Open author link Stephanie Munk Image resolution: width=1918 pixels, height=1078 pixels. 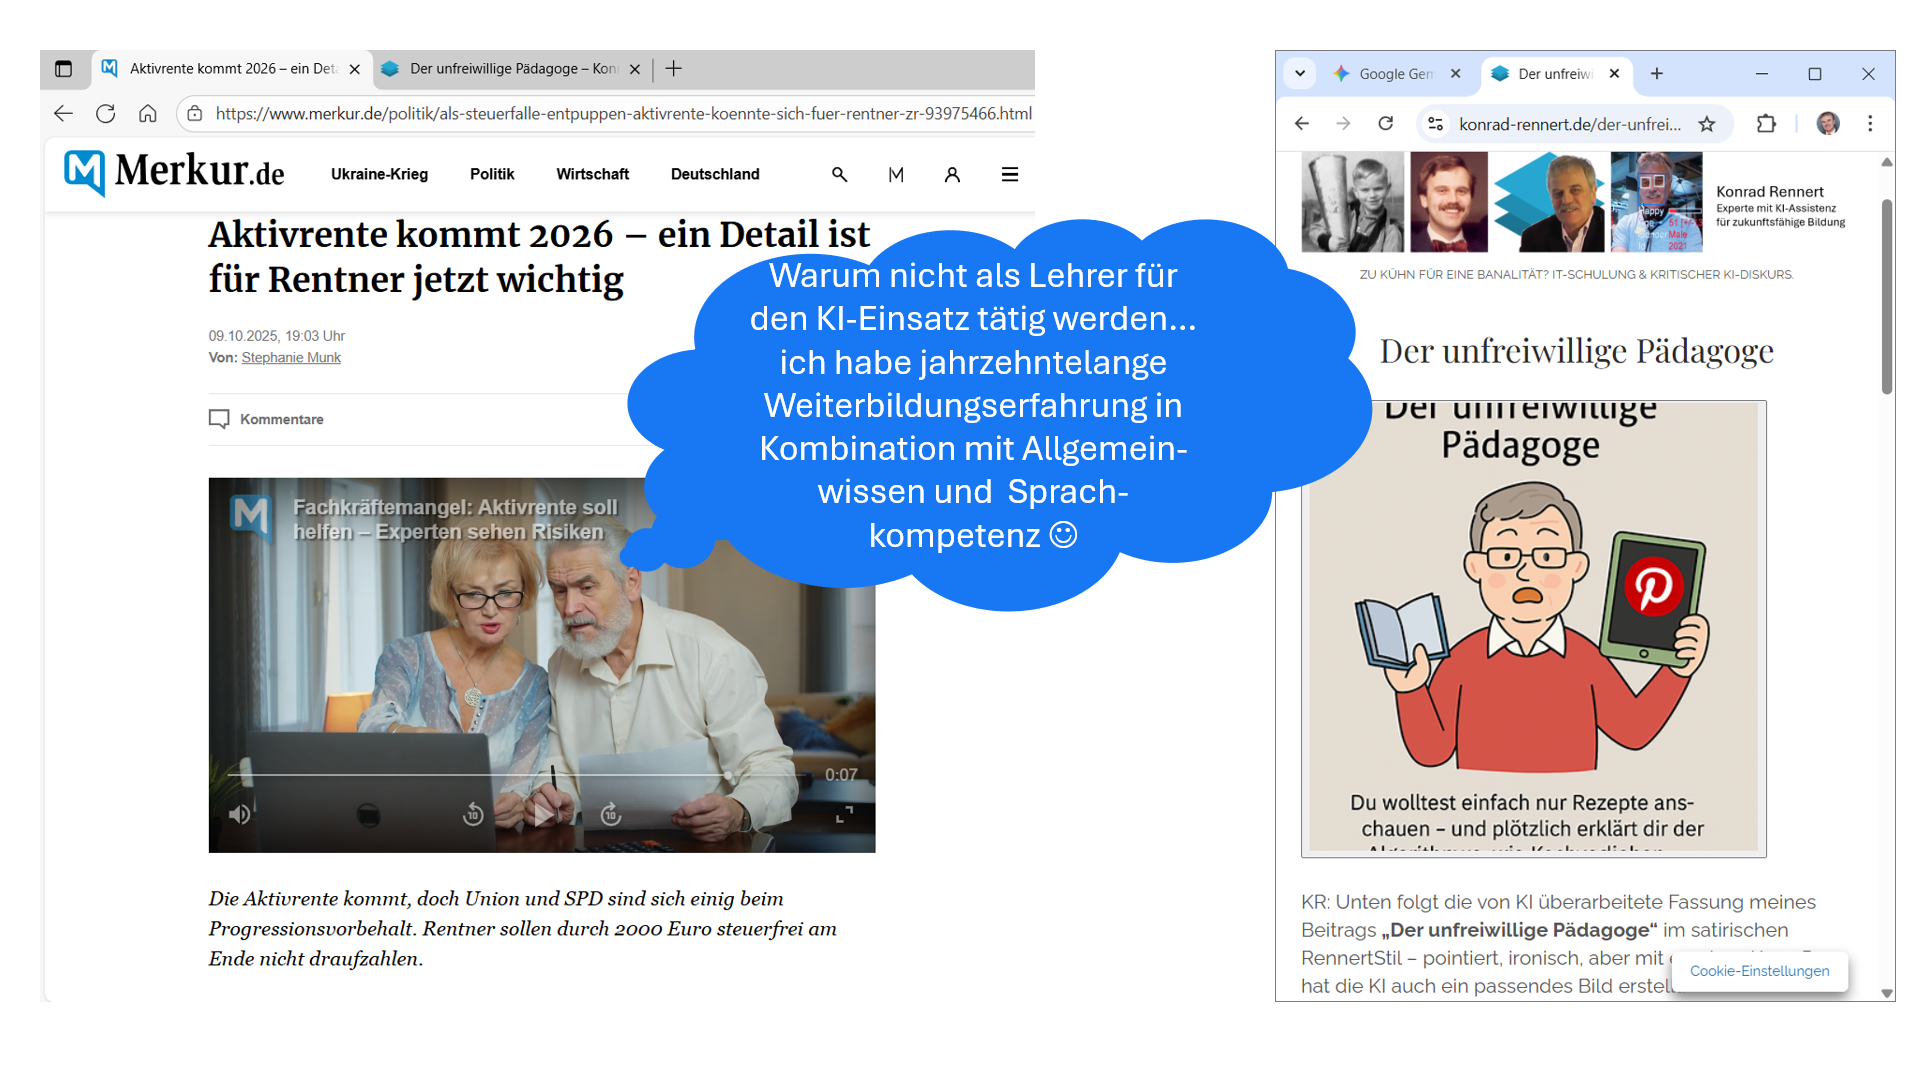click(291, 358)
